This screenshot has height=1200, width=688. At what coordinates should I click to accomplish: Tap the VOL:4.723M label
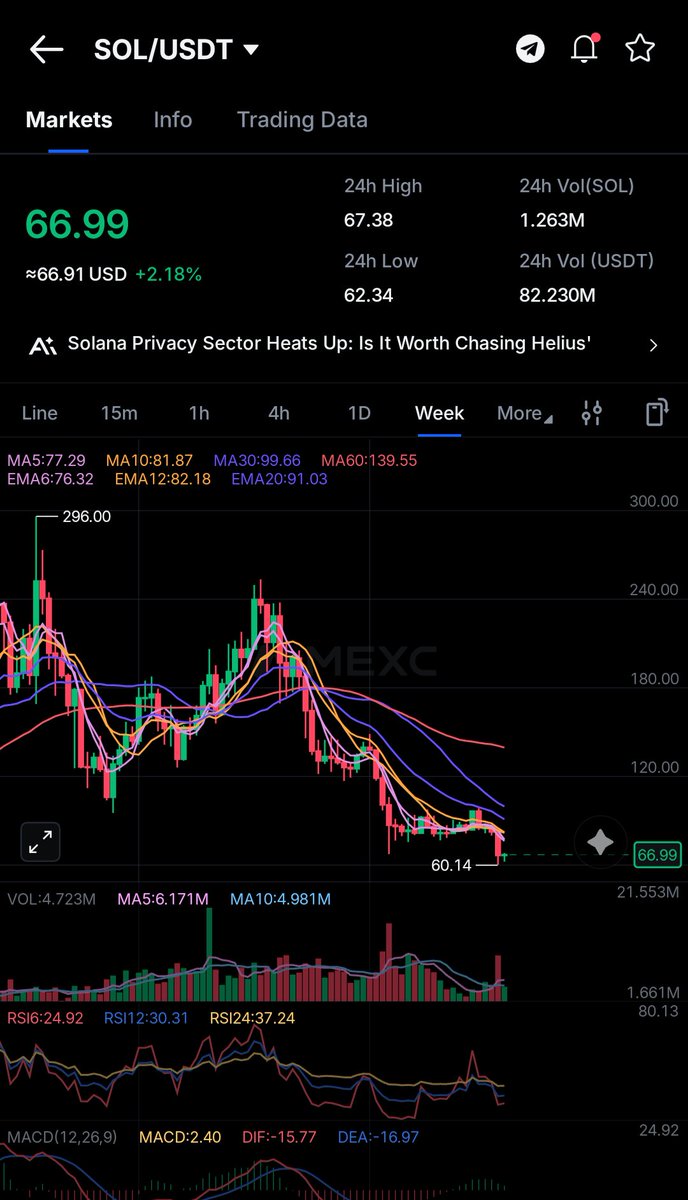52,899
